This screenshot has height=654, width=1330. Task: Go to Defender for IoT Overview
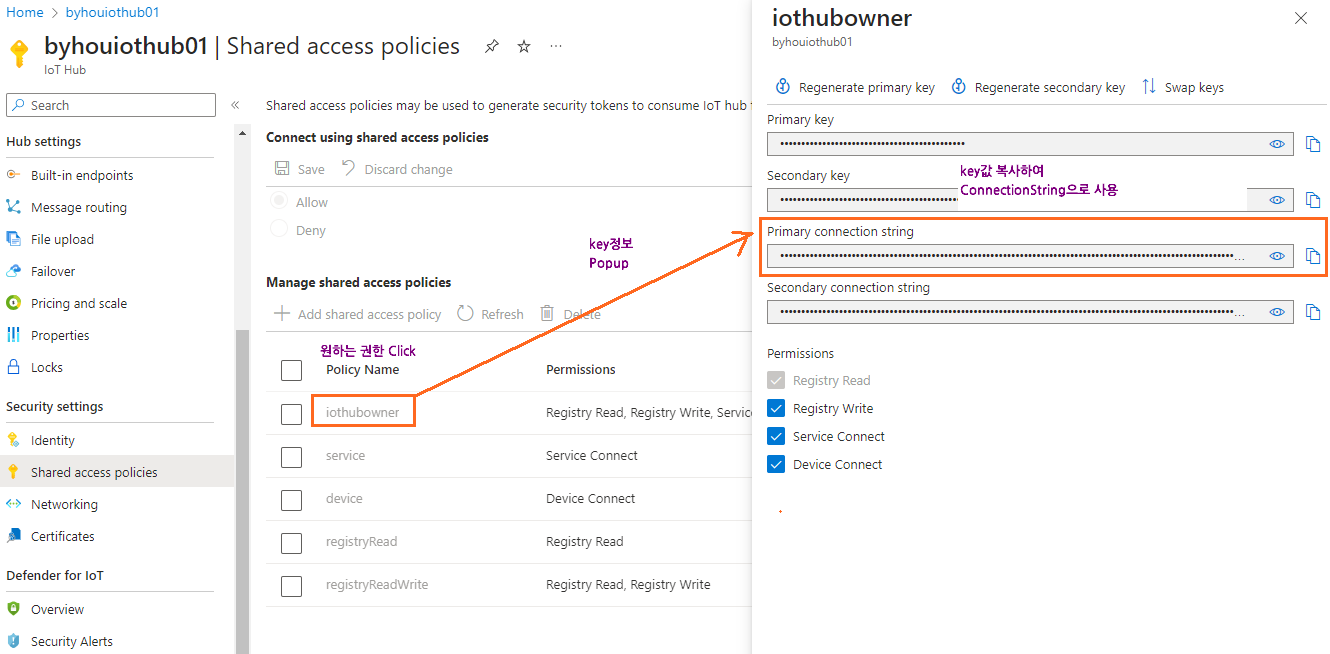[x=57, y=609]
